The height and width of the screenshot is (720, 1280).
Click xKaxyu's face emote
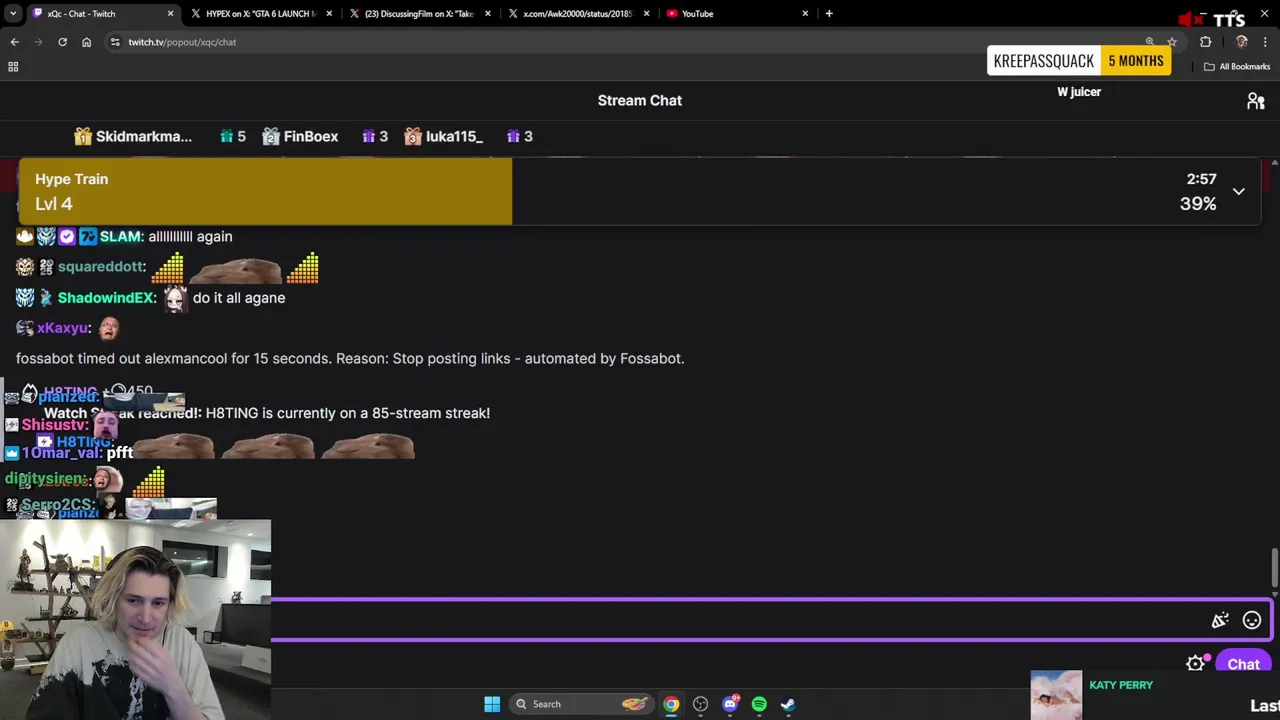pyautogui.click(x=109, y=328)
